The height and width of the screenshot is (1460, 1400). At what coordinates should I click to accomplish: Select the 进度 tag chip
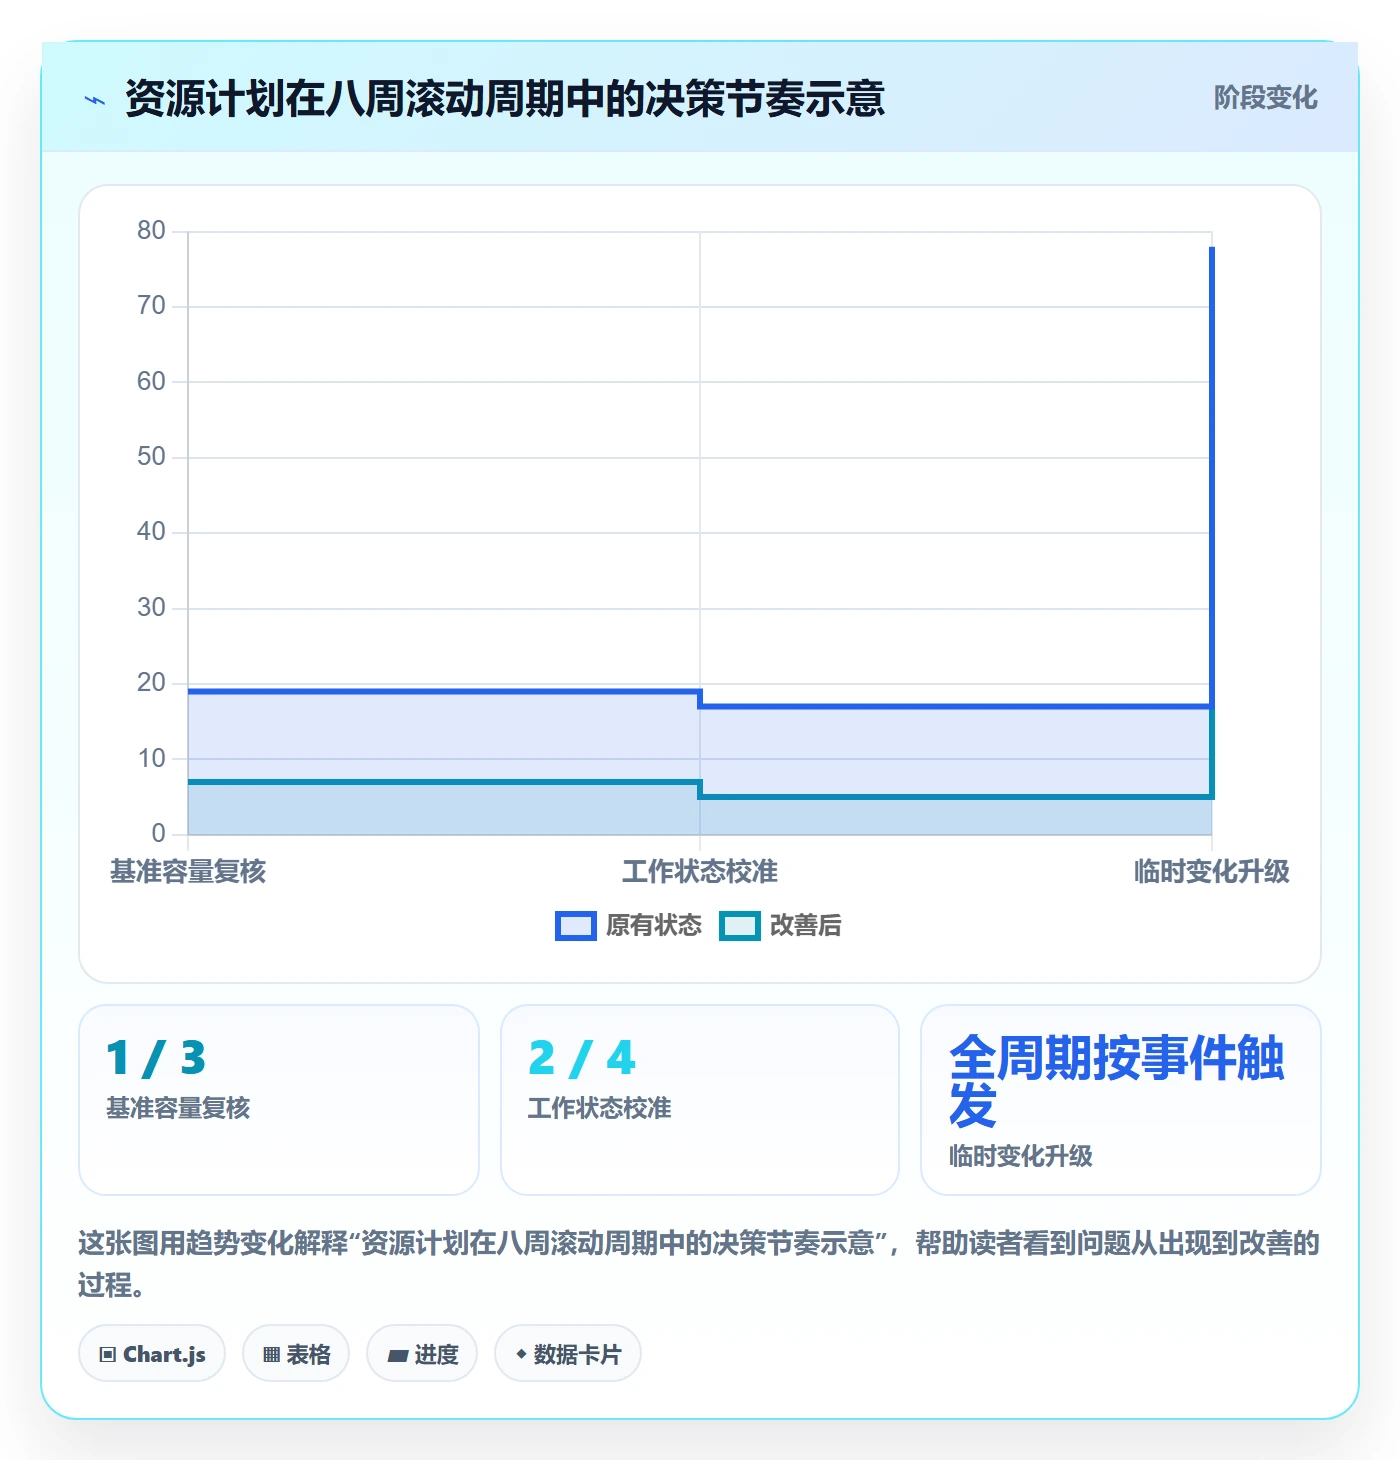pyautogui.click(x=422, y=1354)
